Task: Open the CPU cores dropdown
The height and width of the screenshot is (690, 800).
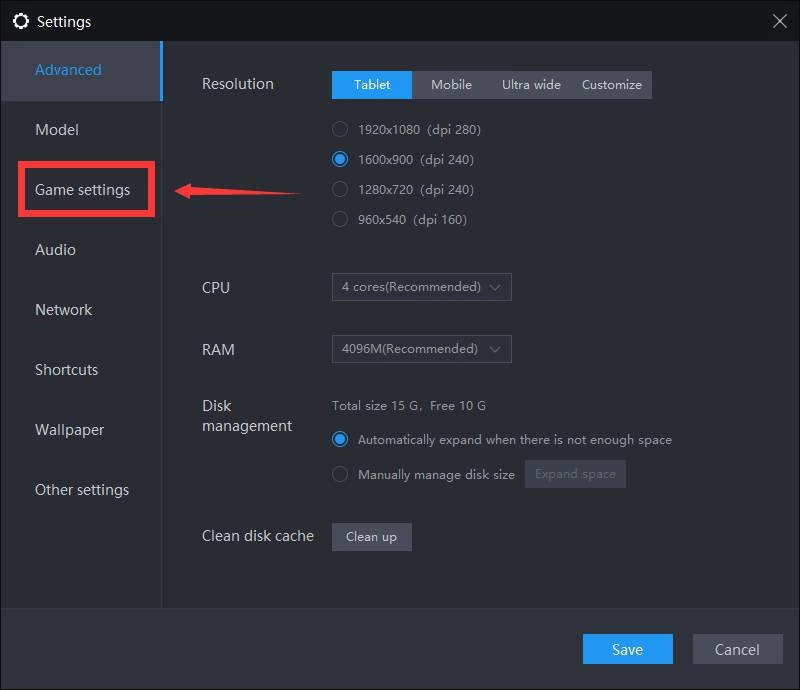Action: (421, 287)
